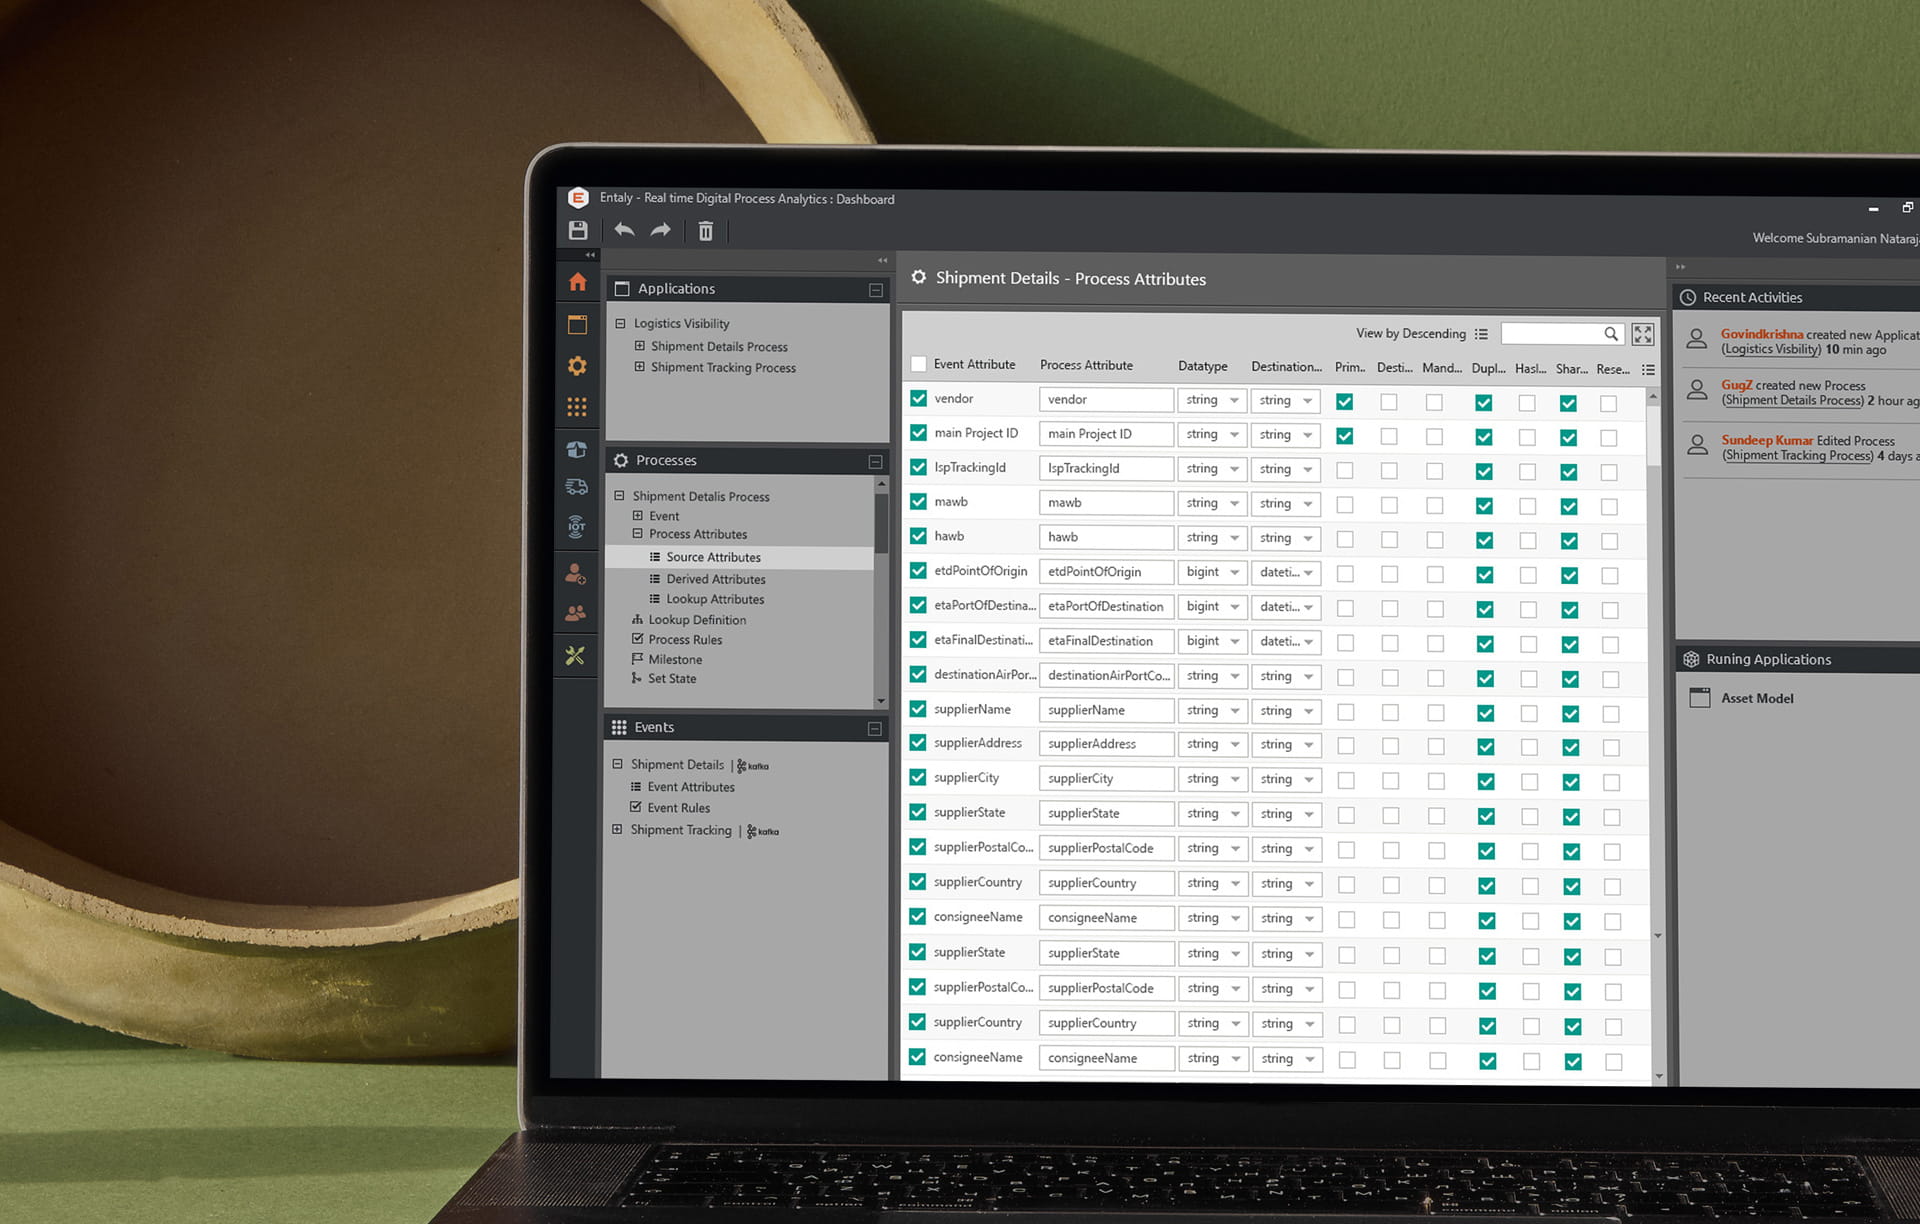Undo the last action

pyautogui.click(x=624, y=230)
